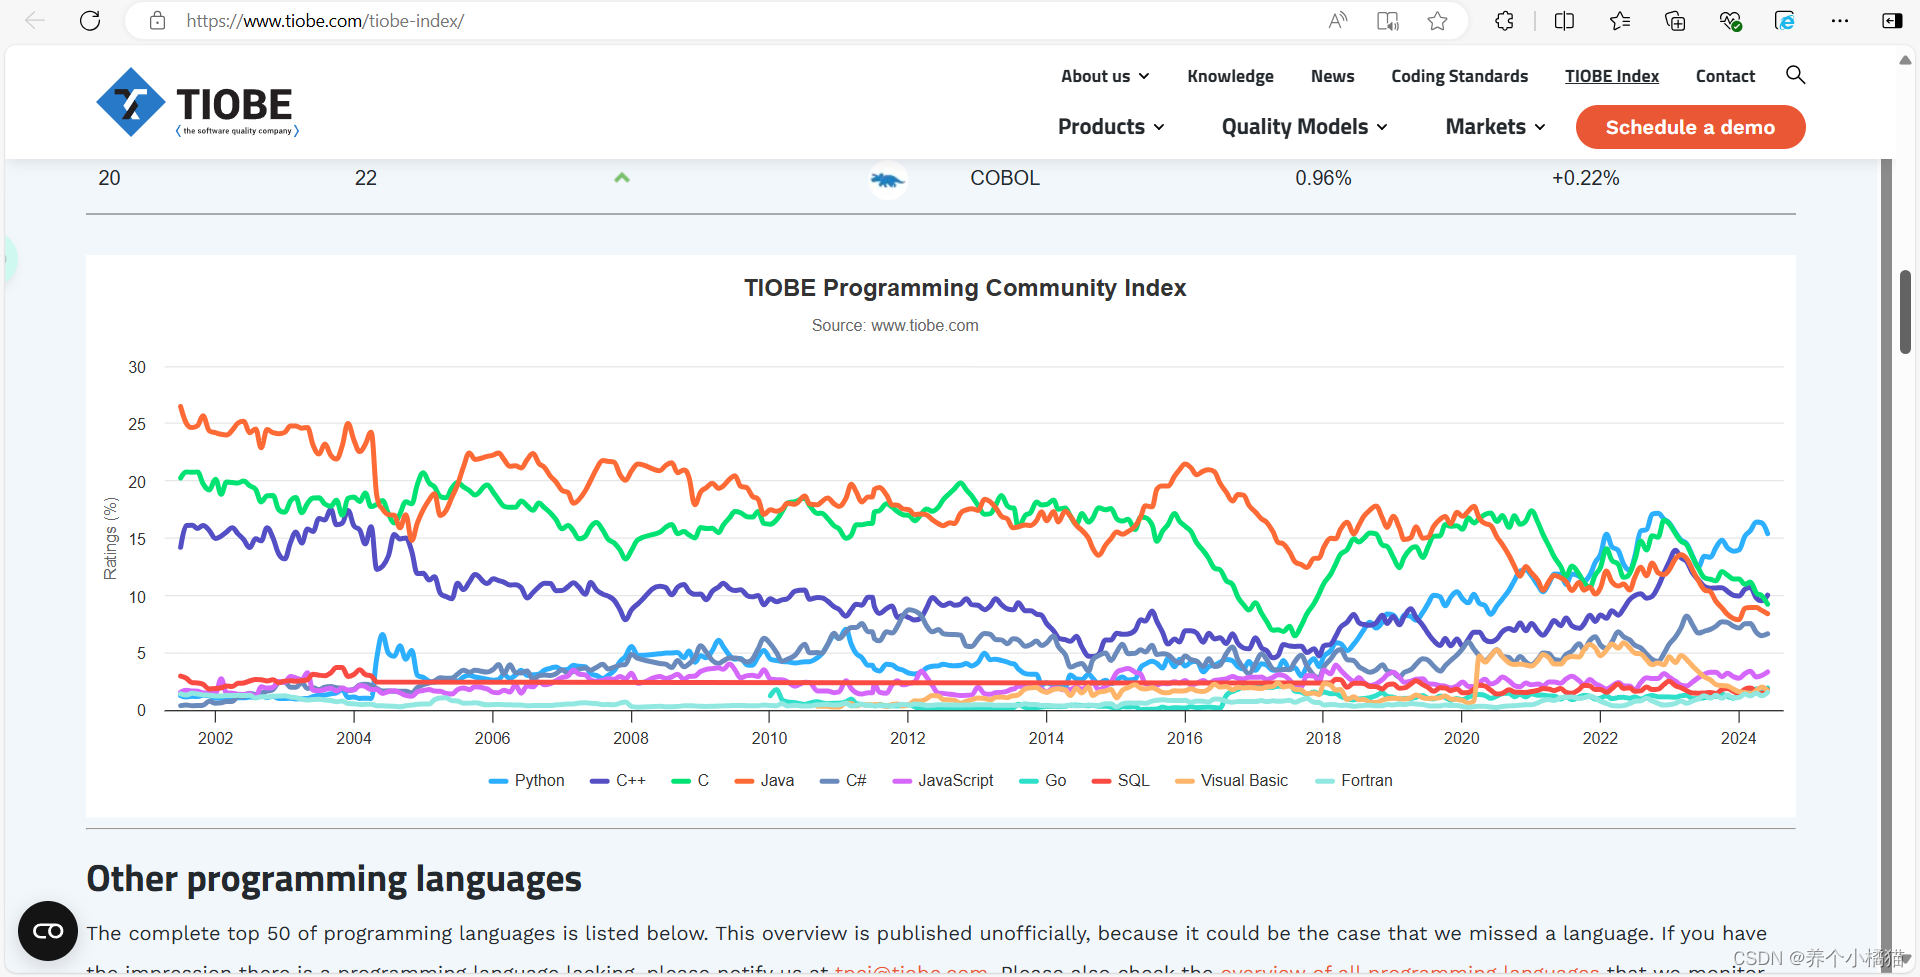Open favorites list icon
This screenshot has height=977, width=1920.
tap(1620, 21)
